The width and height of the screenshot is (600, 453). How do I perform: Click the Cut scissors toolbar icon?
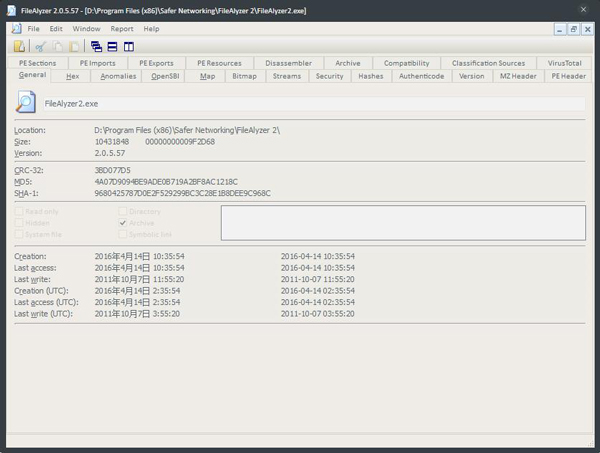[x=41, y=47]
